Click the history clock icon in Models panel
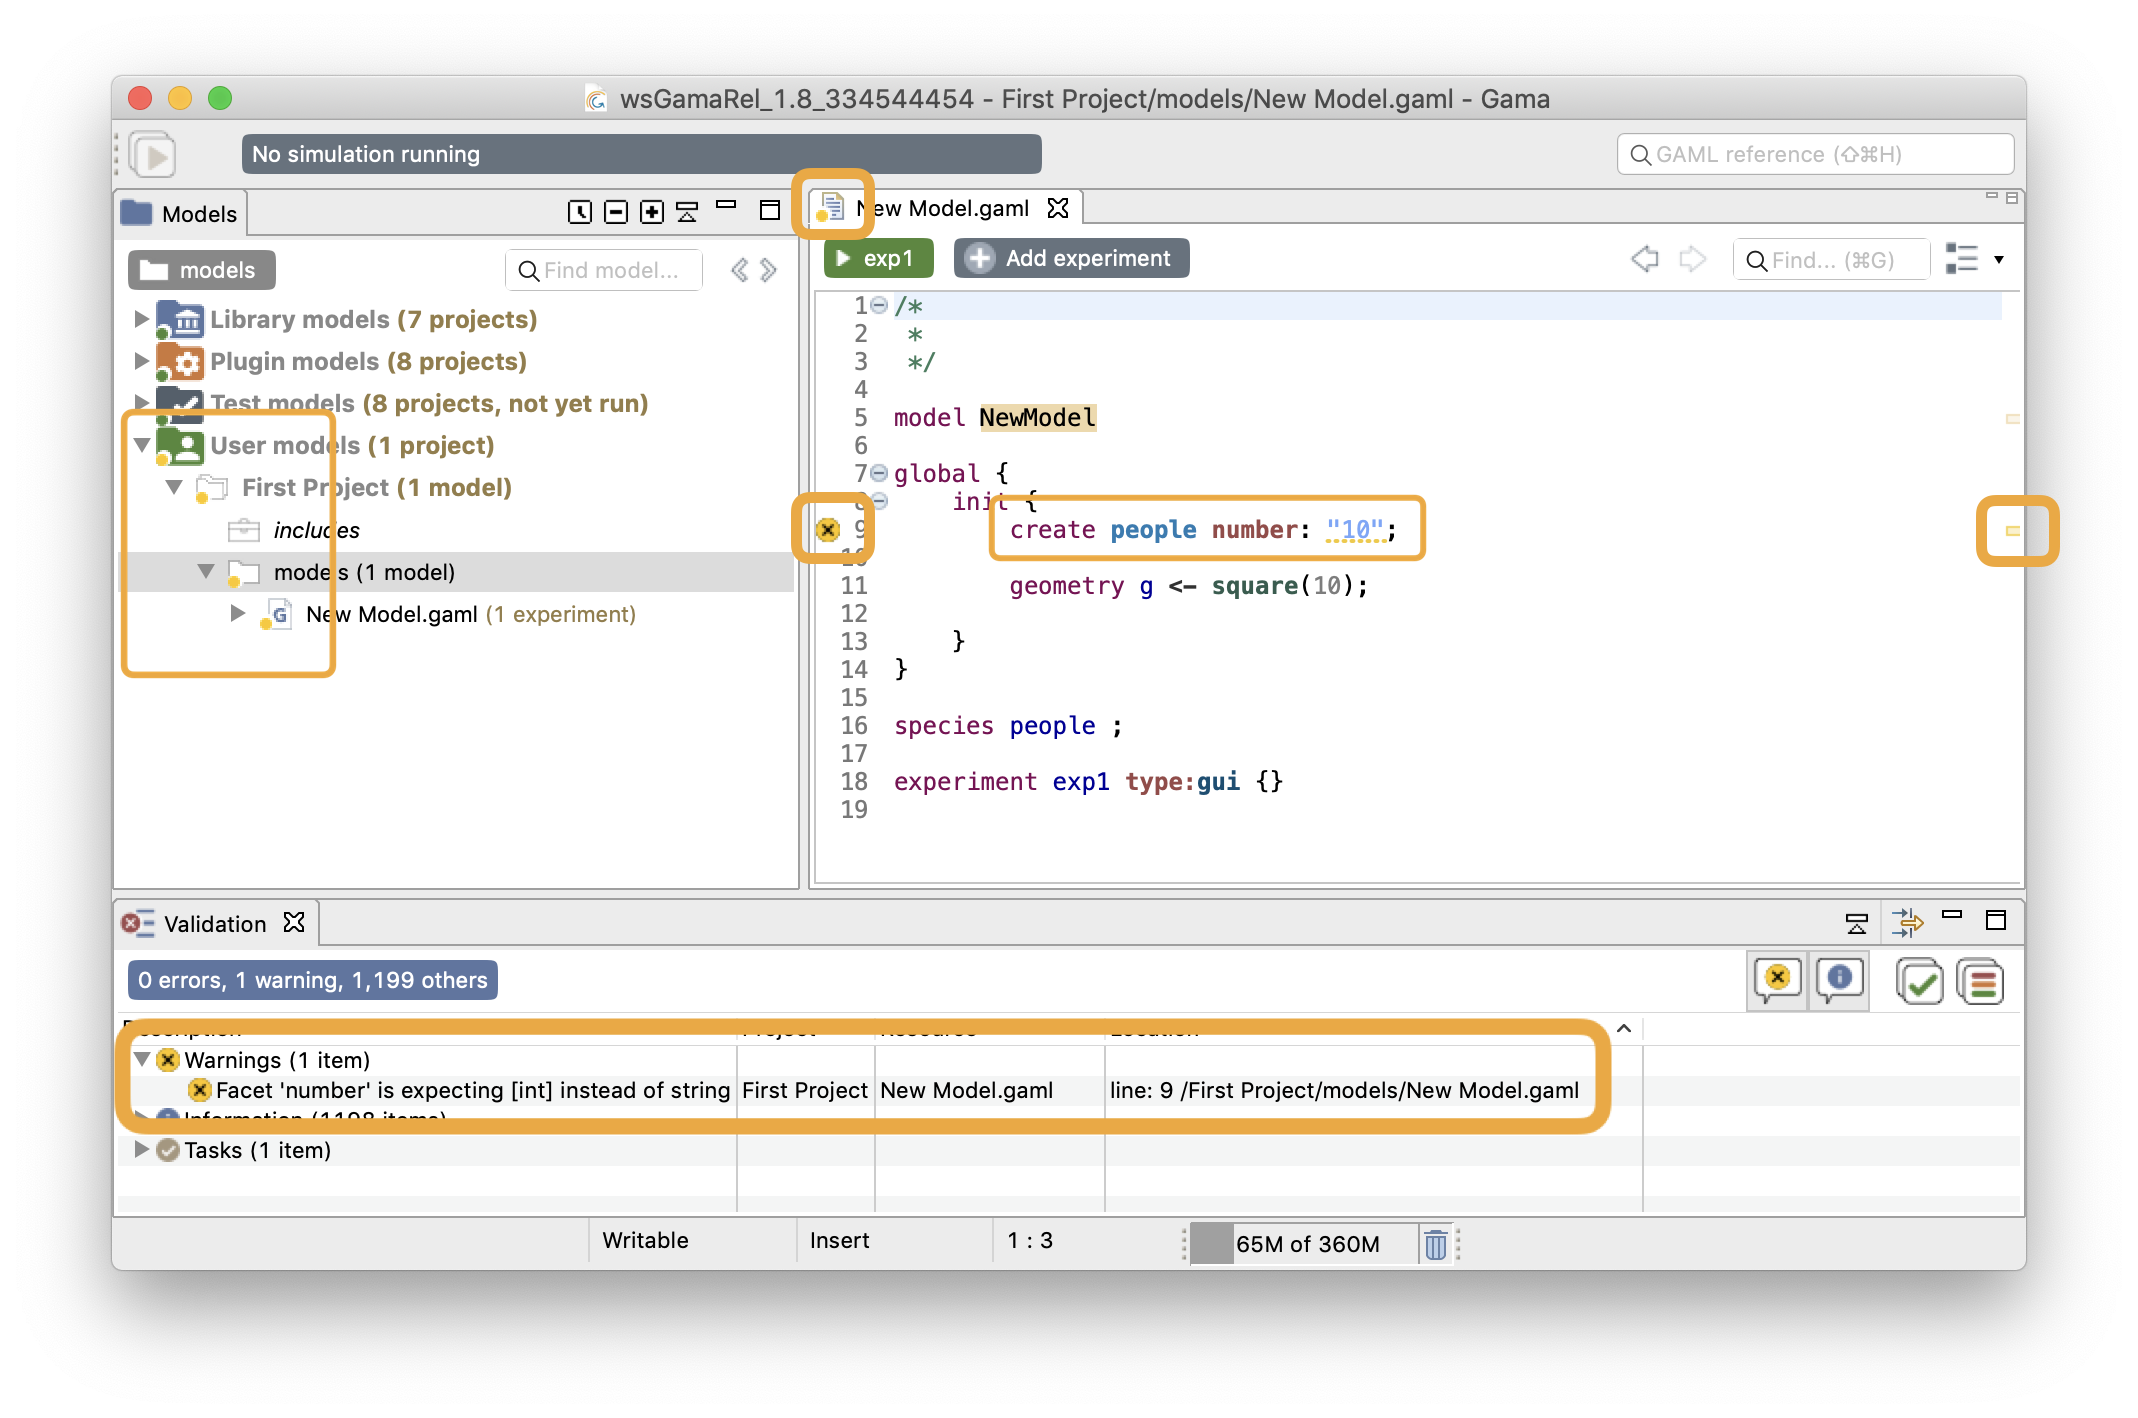 tap(579, 211)
